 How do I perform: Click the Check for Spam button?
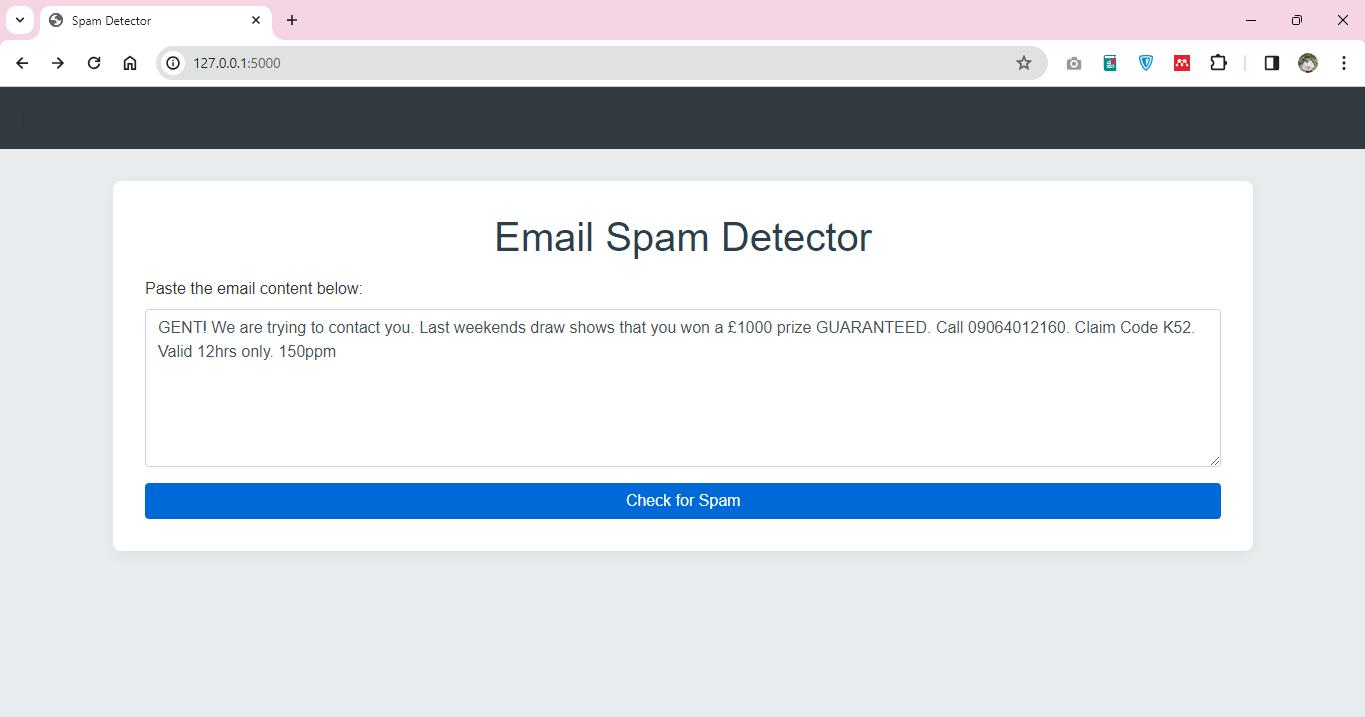[682, 501]
